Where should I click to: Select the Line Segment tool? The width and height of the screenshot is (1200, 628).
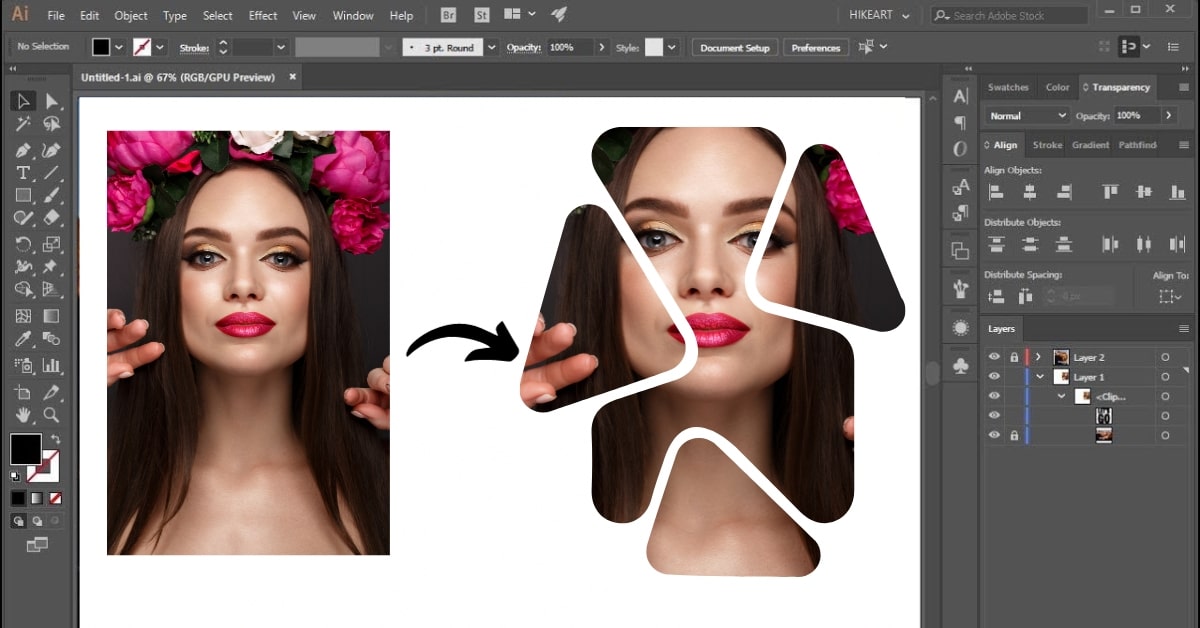click(x=51, y=173)
